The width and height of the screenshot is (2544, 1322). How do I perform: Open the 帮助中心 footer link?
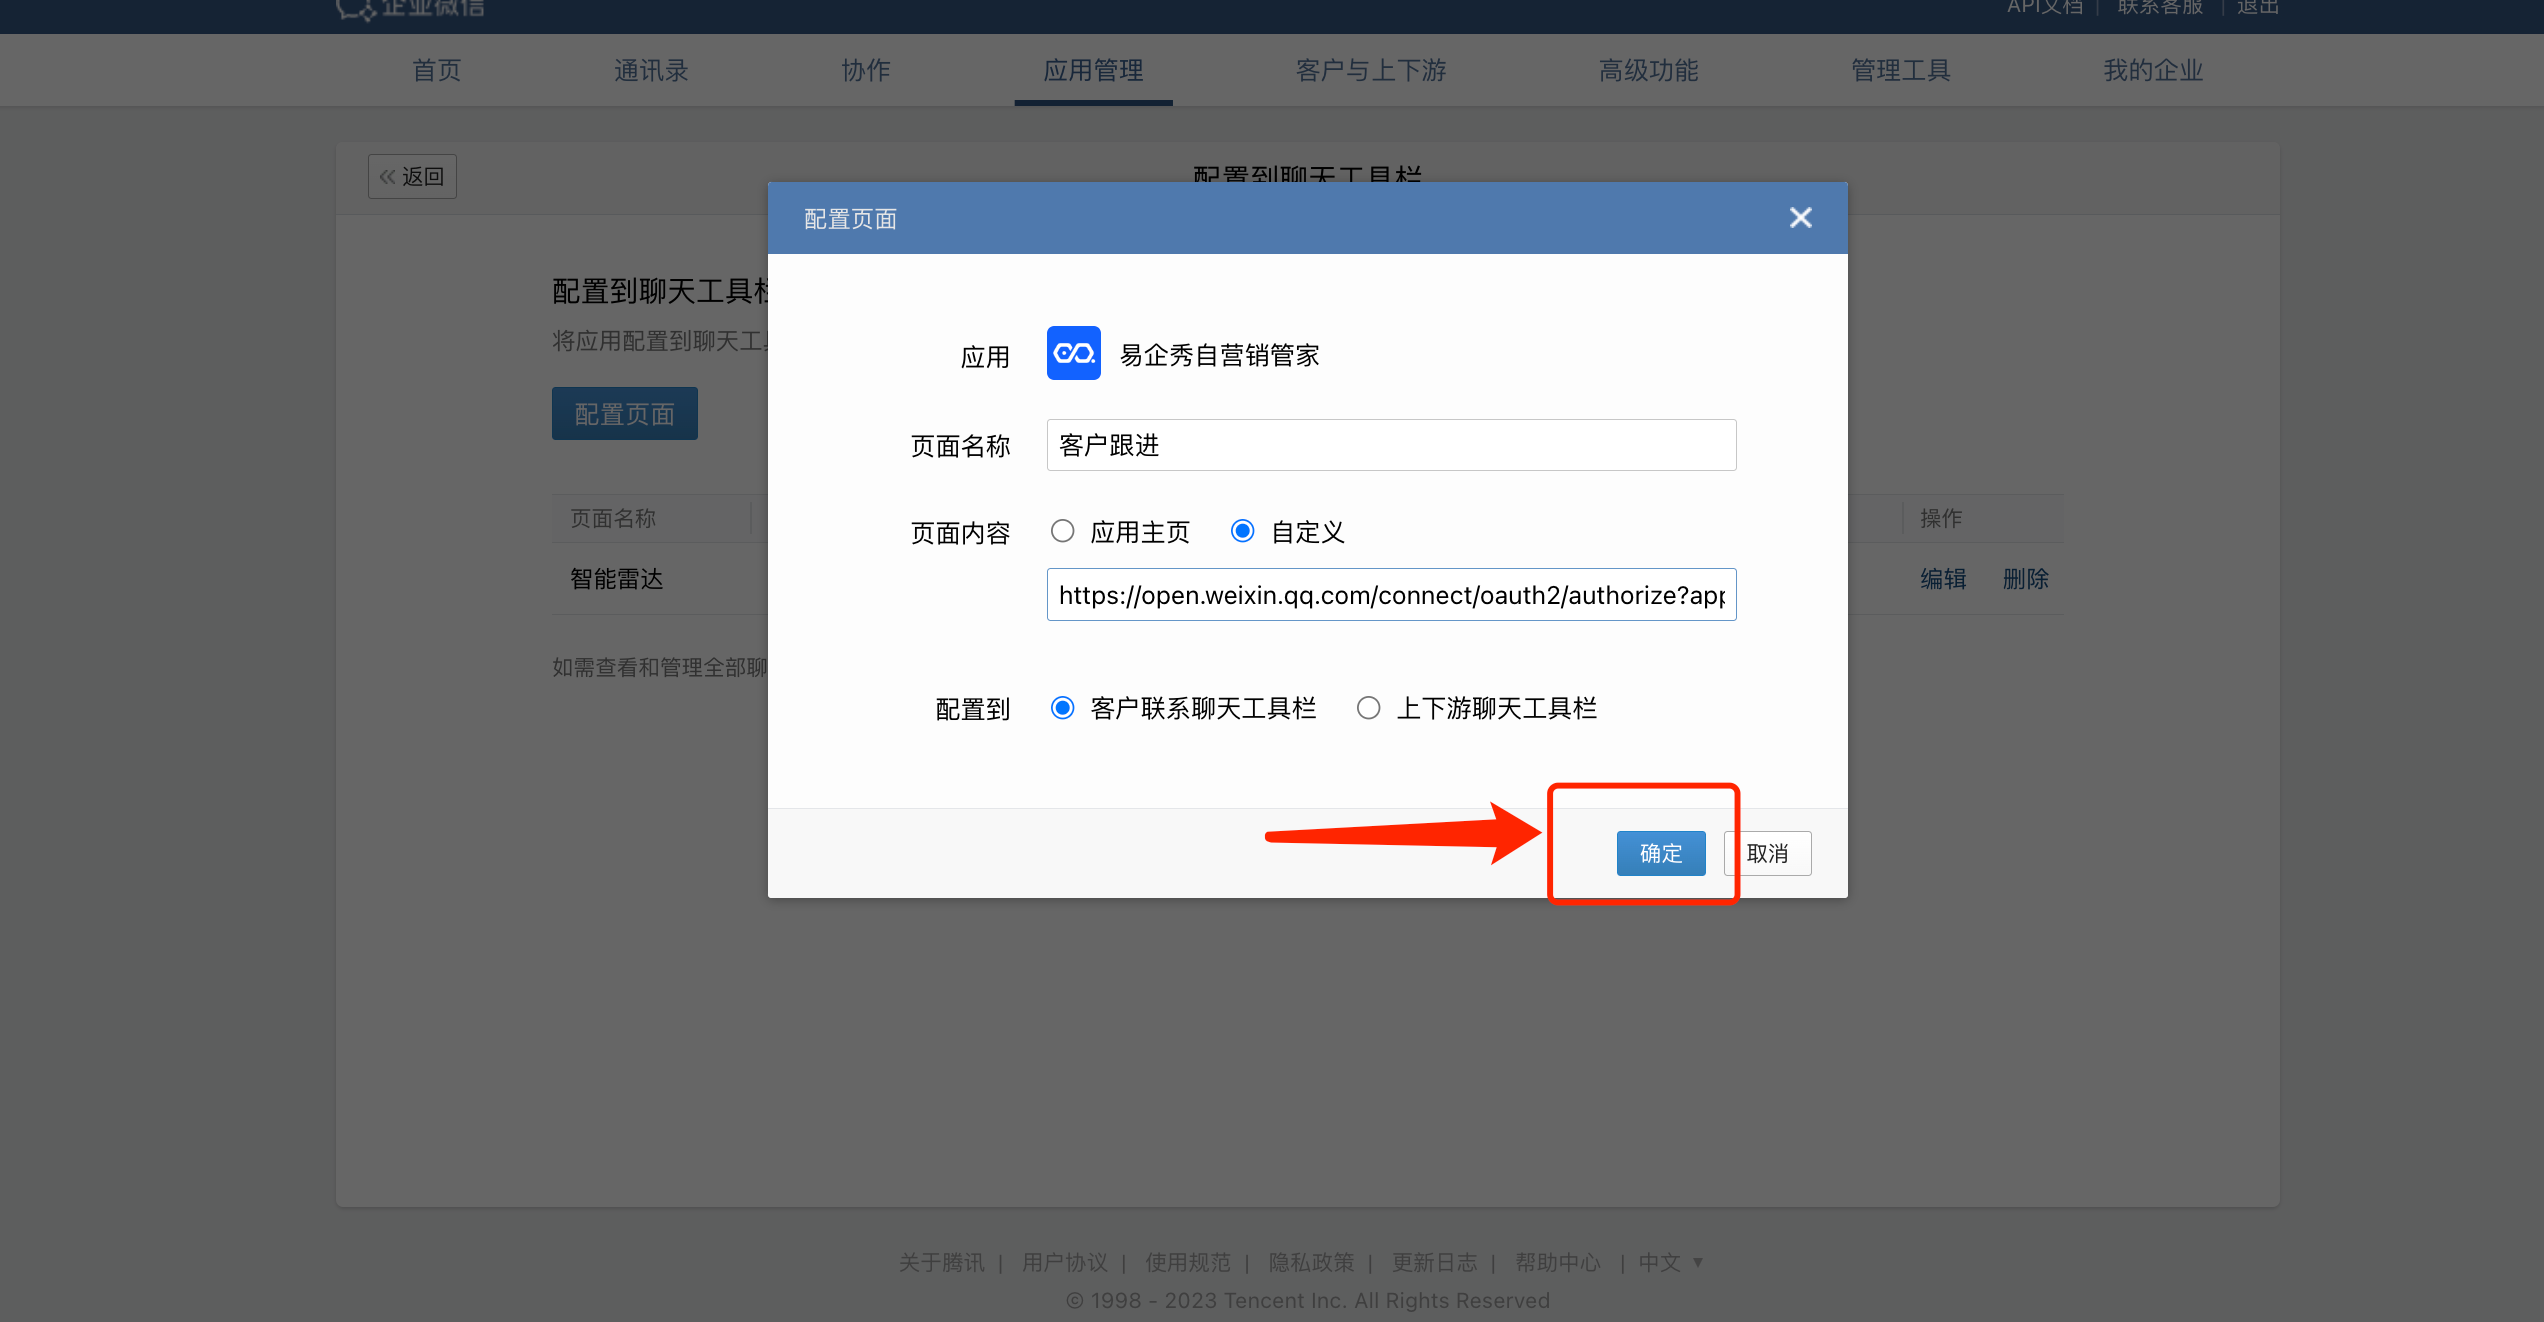point(1557,1262)
